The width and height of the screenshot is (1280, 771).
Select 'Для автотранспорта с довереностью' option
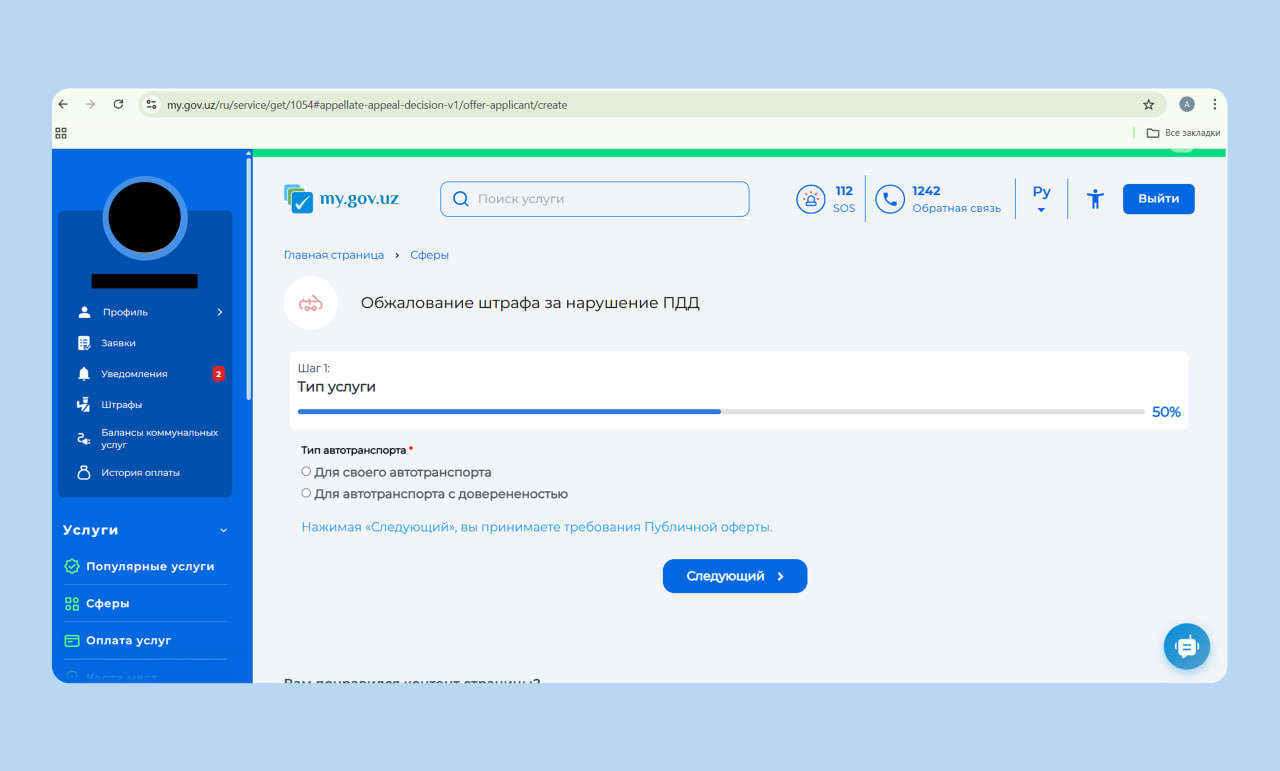[x=306, y=494]
